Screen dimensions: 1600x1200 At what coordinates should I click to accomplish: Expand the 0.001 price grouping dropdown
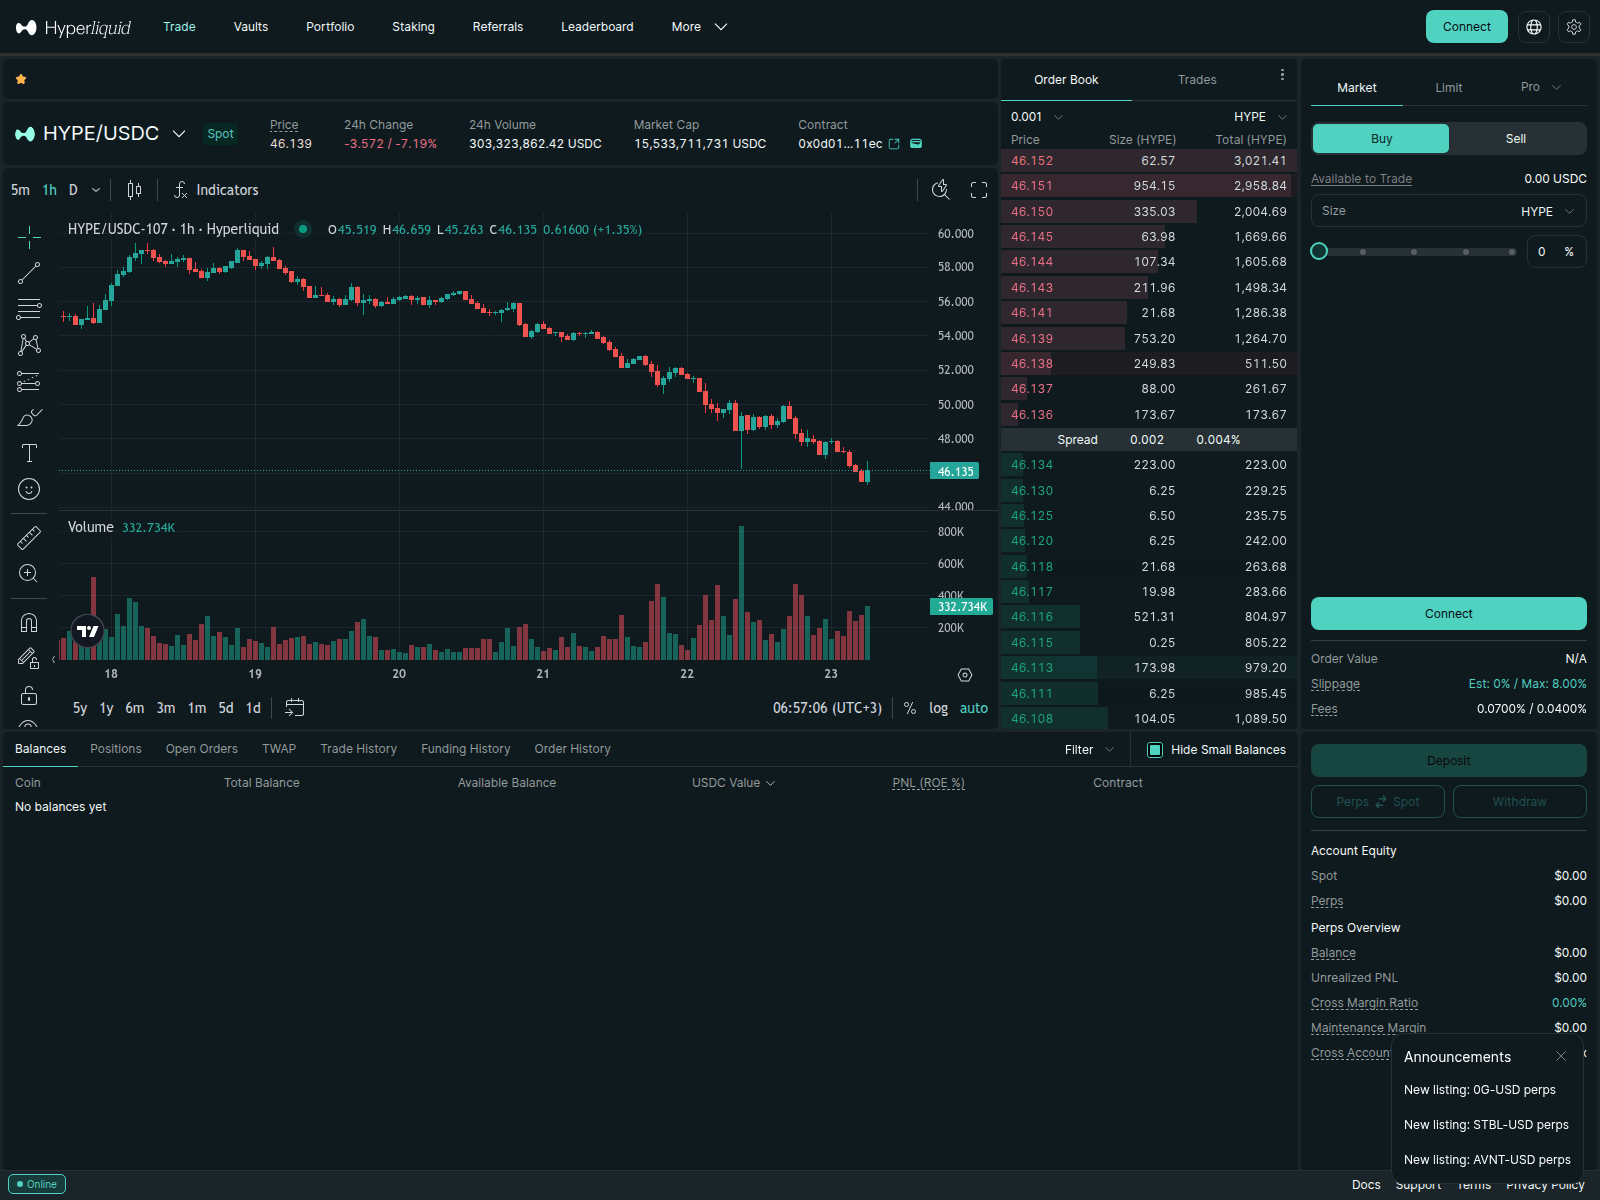pos(1037,117)
